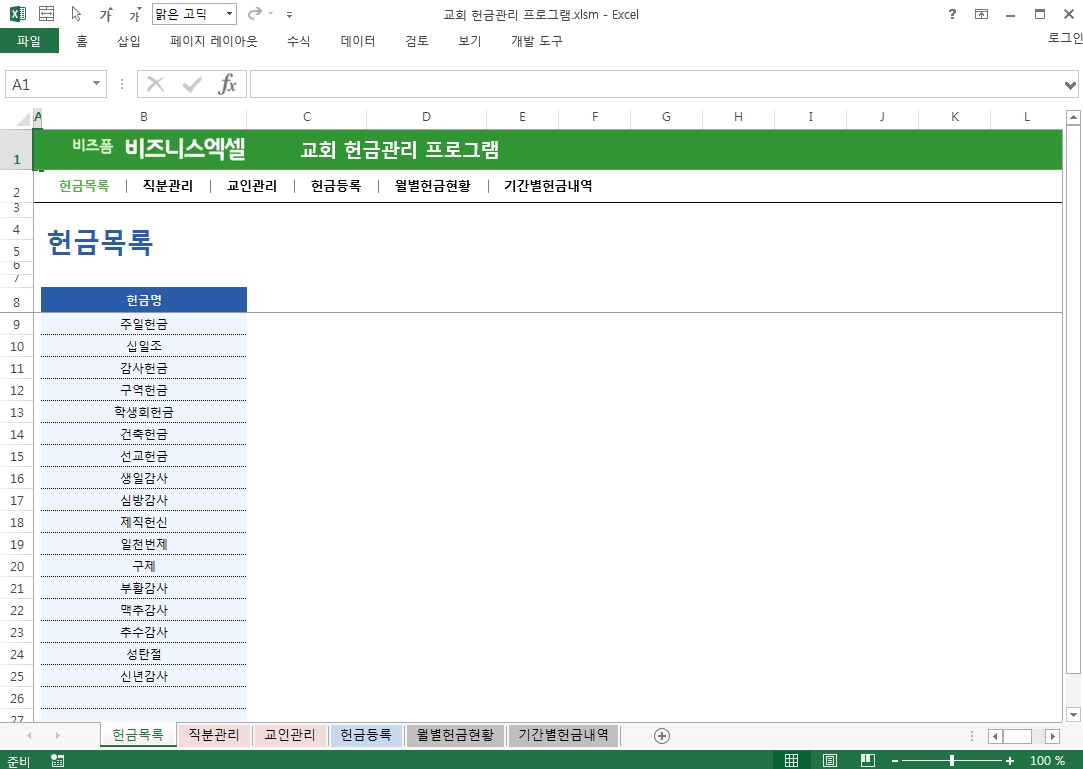Select the 헌금명 header cell
The width and height of the screenshot is (1083, 769).
pyautogui.click(x=144, y=300)
